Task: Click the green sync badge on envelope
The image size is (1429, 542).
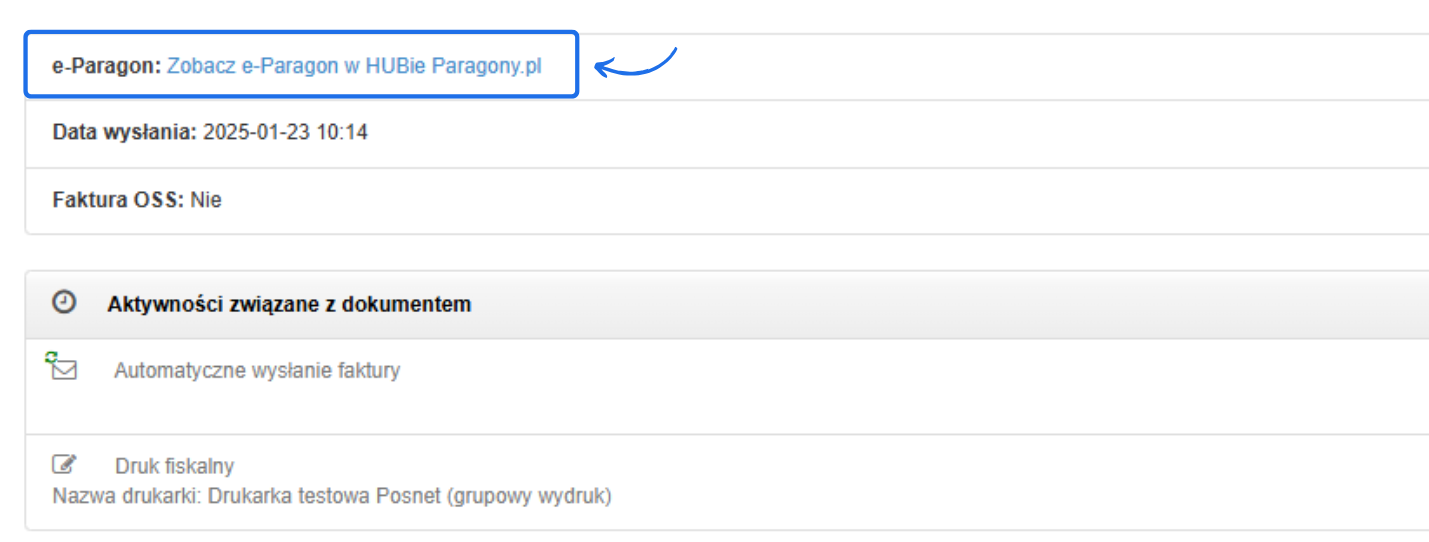Action: (x=51, y=356)
